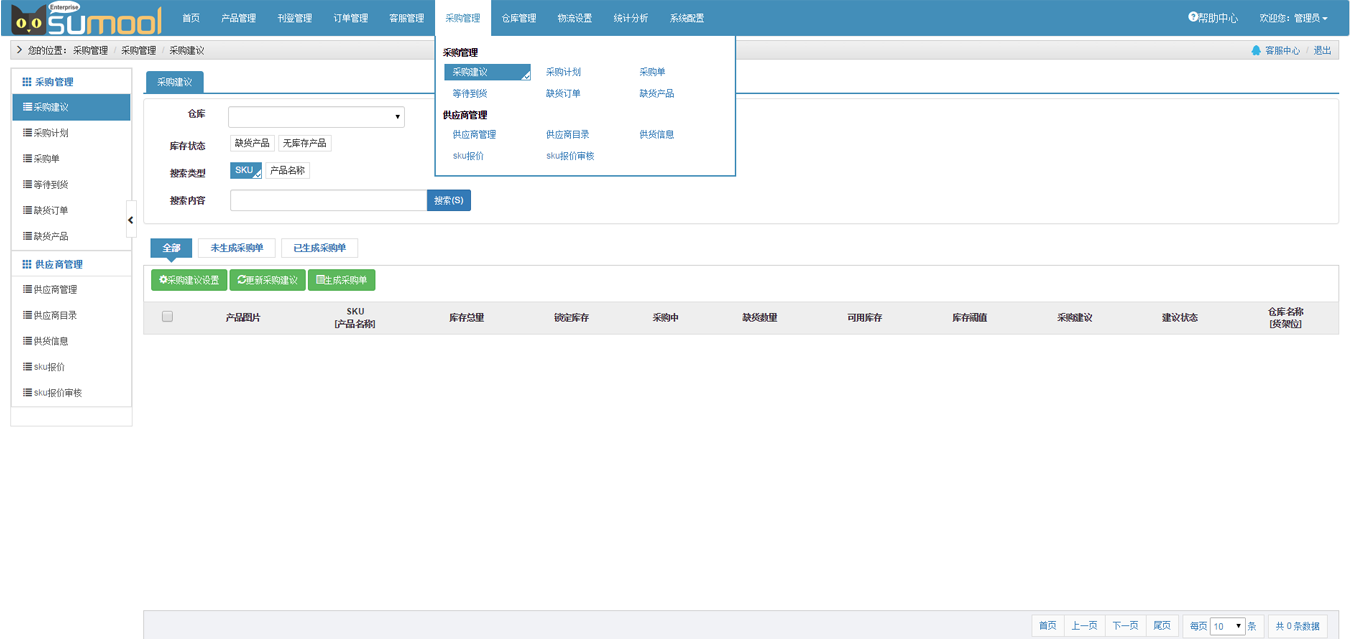Select 产品名称 as search type
This screenshot has width=1350, height=639.
[x=287, y=171]
